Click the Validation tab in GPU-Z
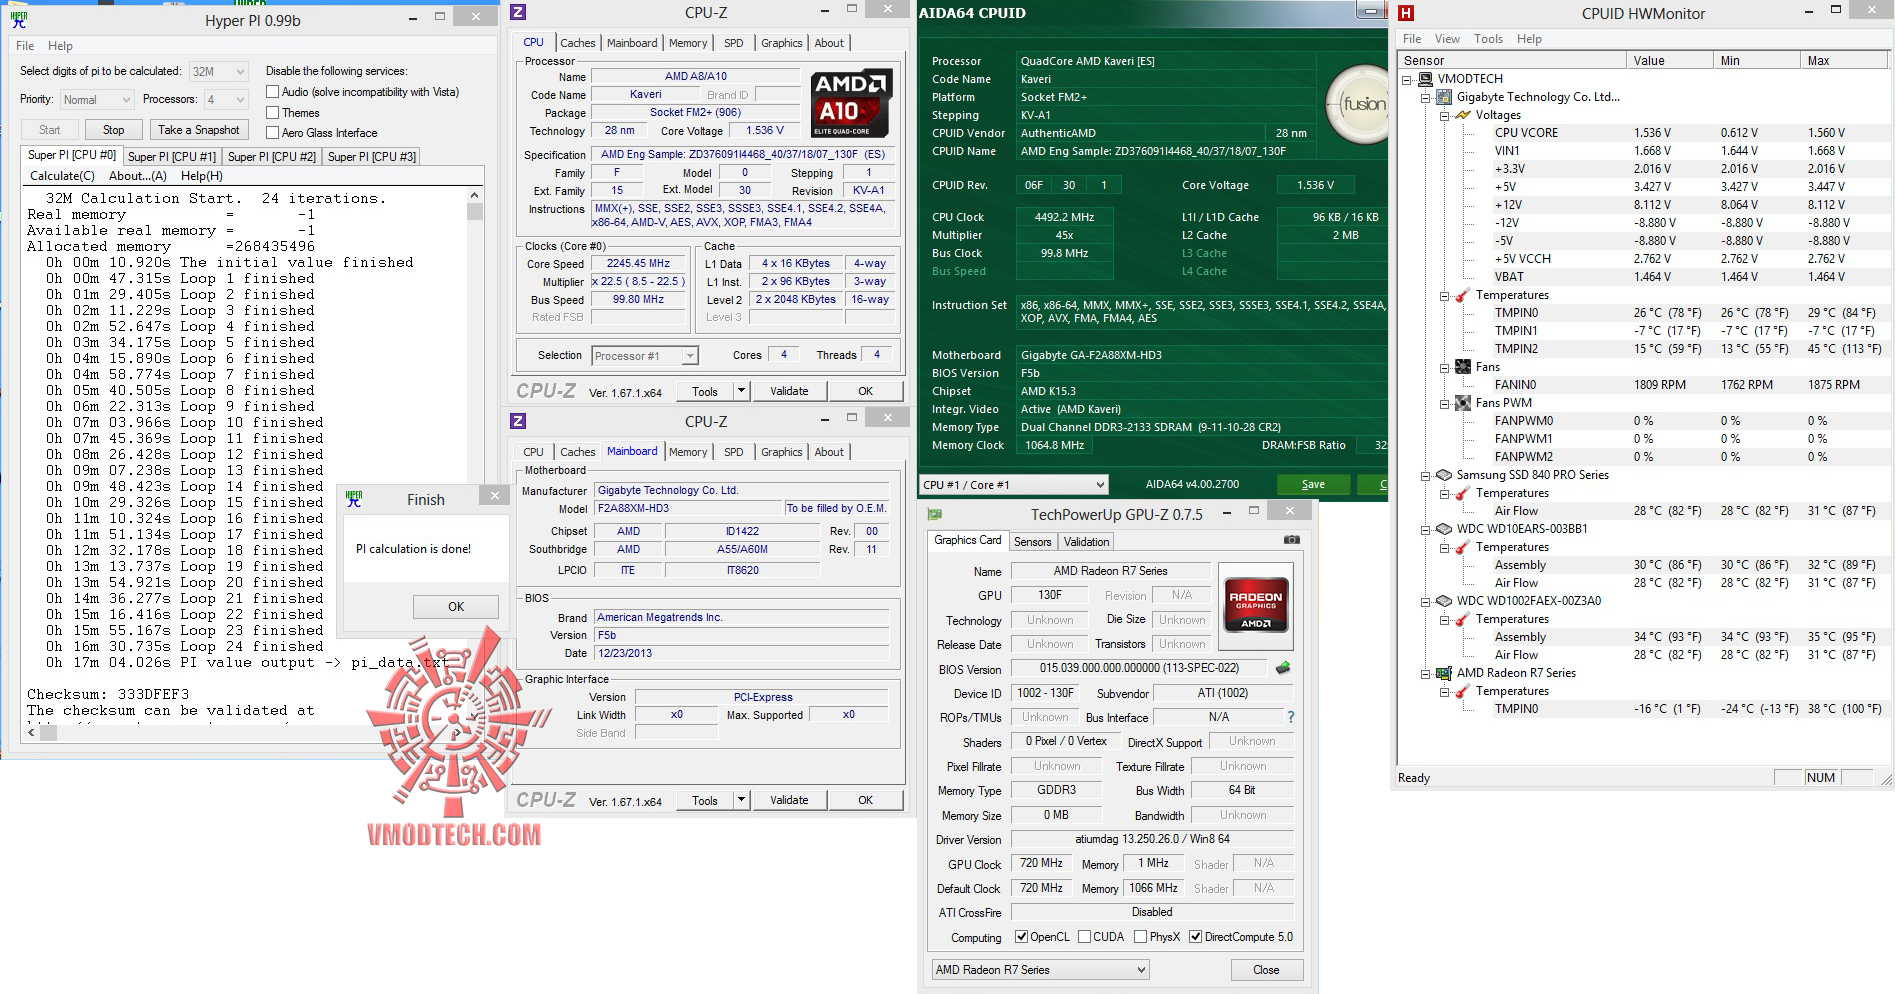The width and height of the screenshot is (1895, 994). point(1086,542)
